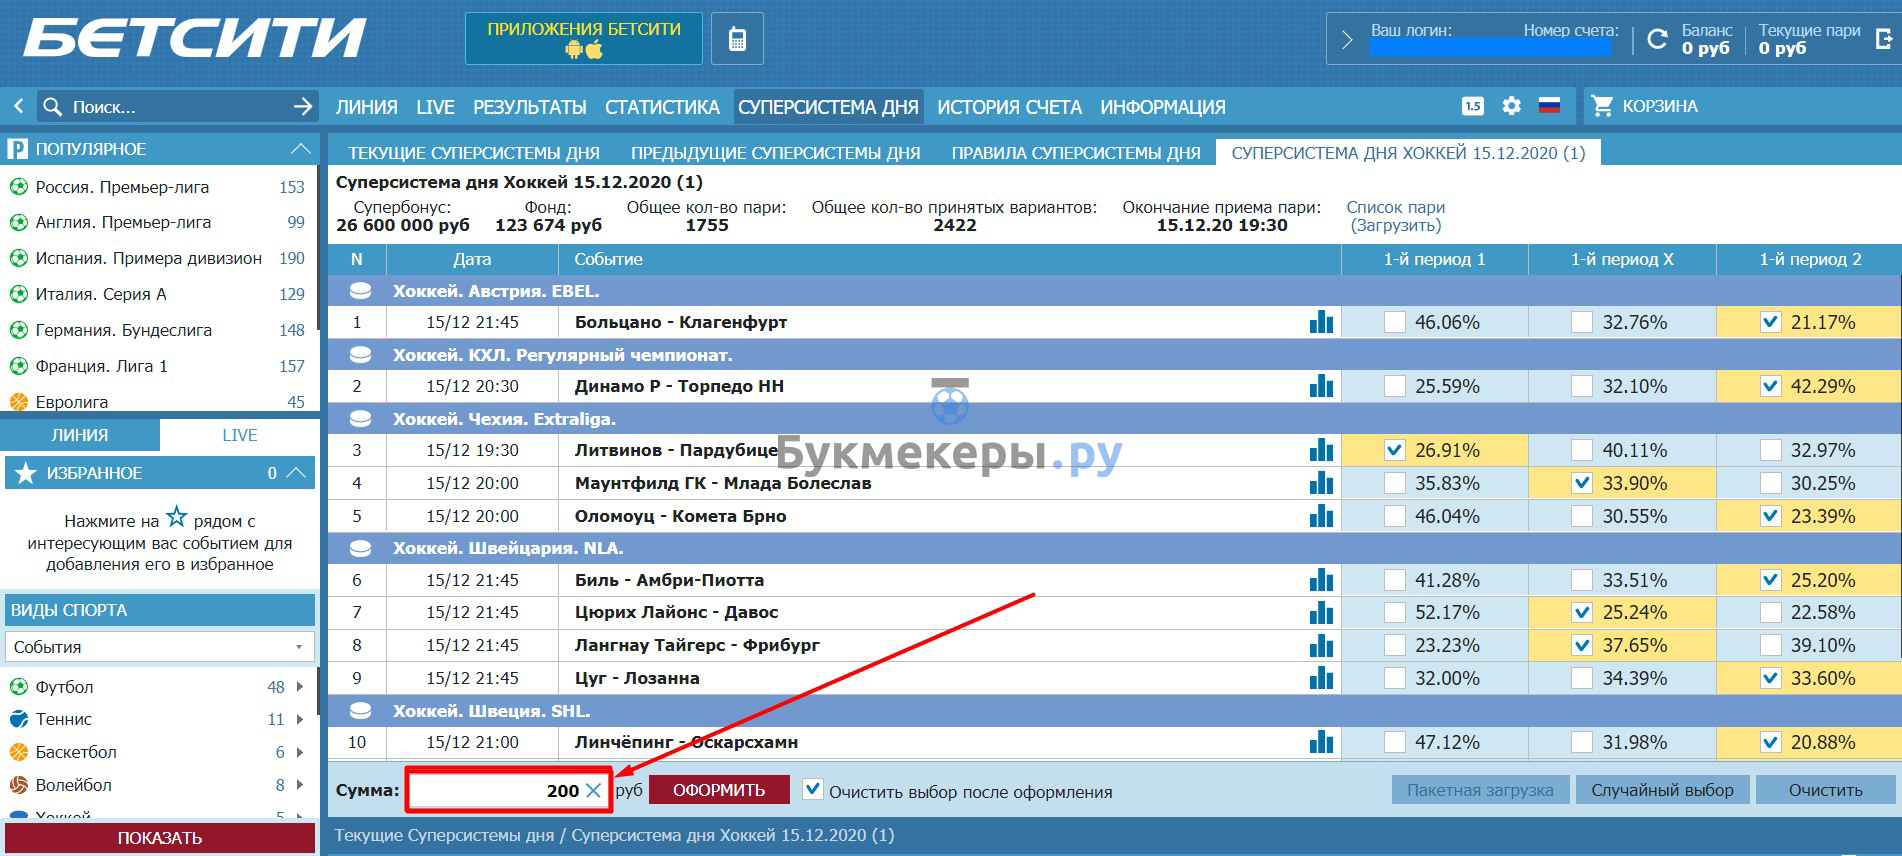Open ИСТОРИЯ СЧЕТА menu item
The height and width of the screenshot is (856, 1902).
(x=1009, y=107)
